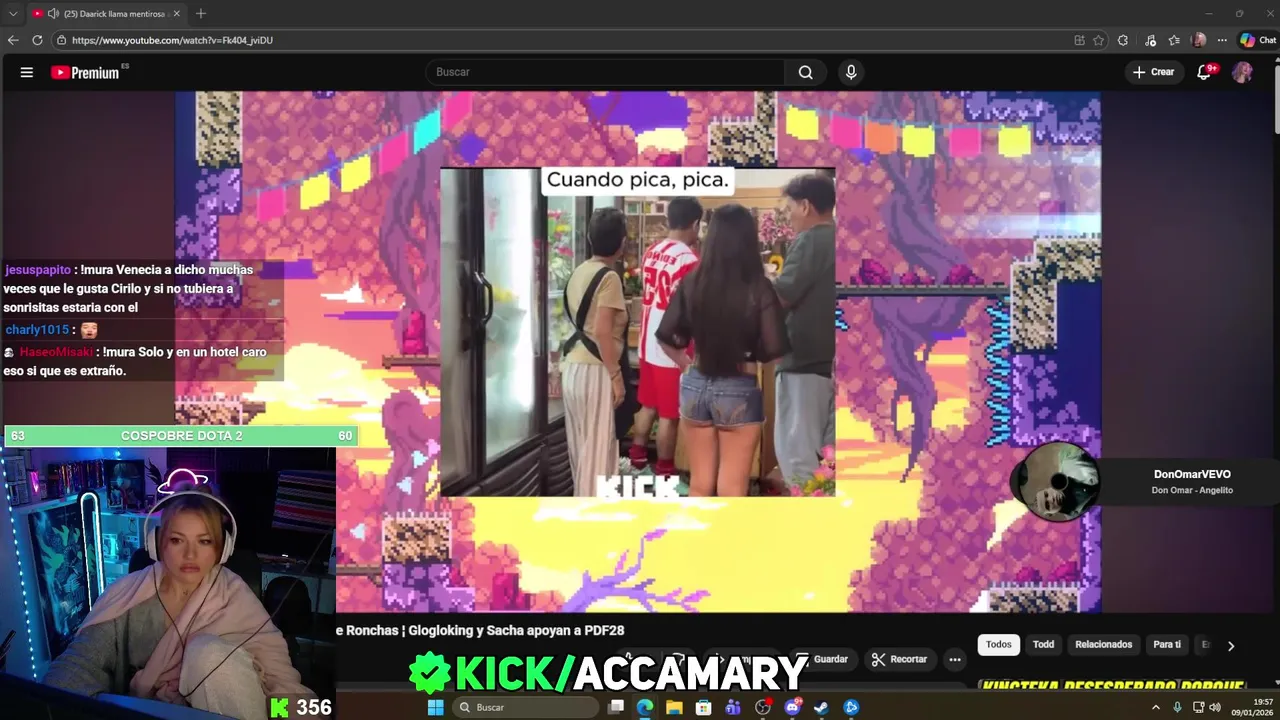Expand the tab actions dropdown arrow
The width and height of the screenshot is (1280, 720).
coord(13,14)
